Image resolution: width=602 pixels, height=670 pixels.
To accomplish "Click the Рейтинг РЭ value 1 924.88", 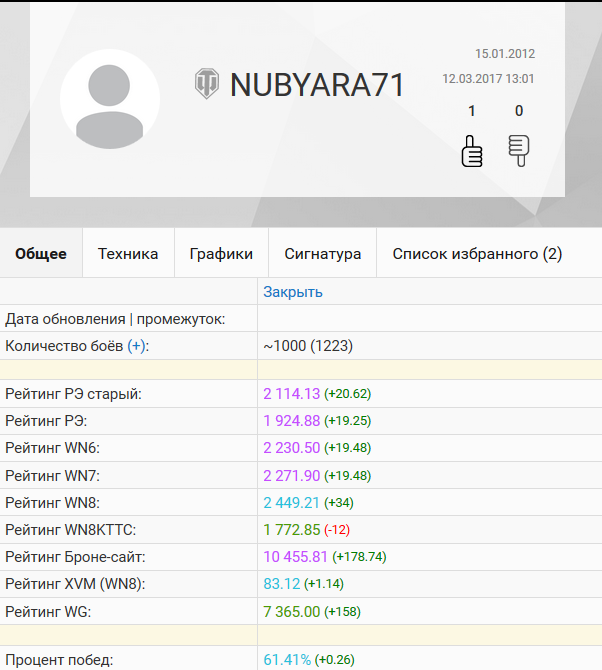I will [x=291, y=421].
